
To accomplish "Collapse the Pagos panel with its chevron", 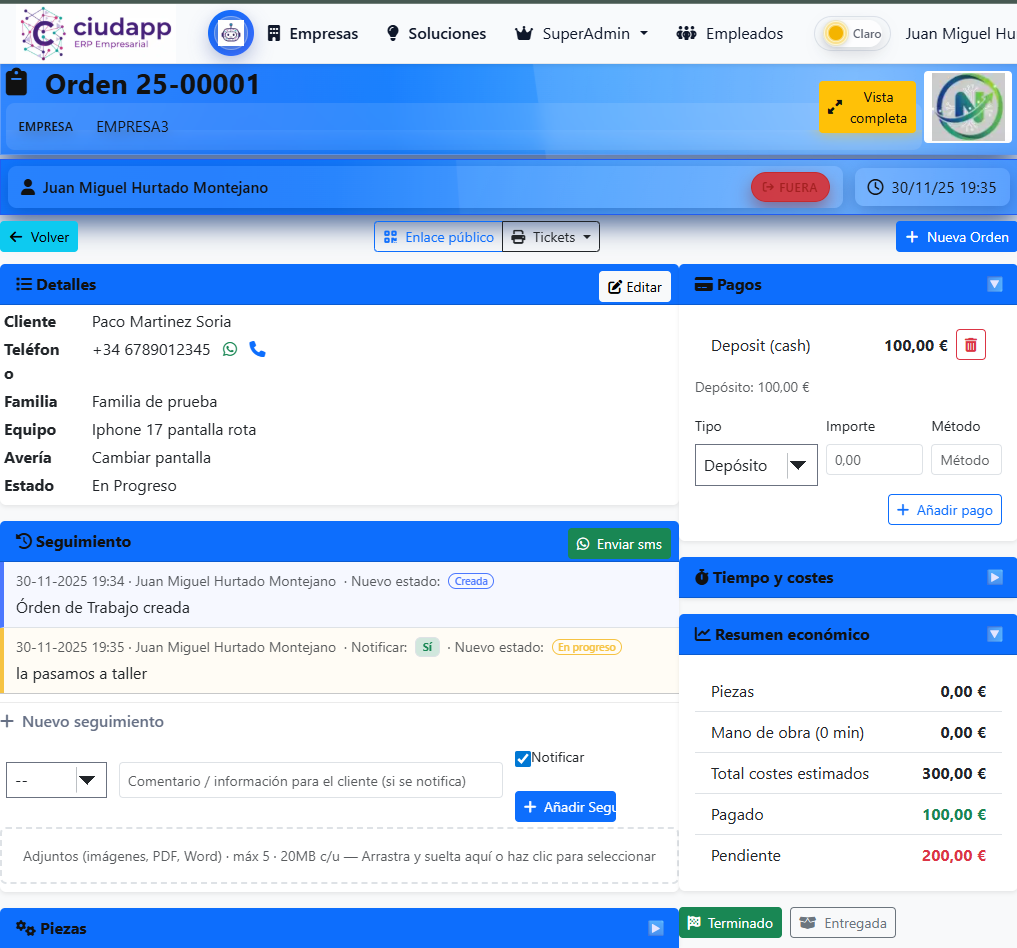I will [x=994, y=284].
